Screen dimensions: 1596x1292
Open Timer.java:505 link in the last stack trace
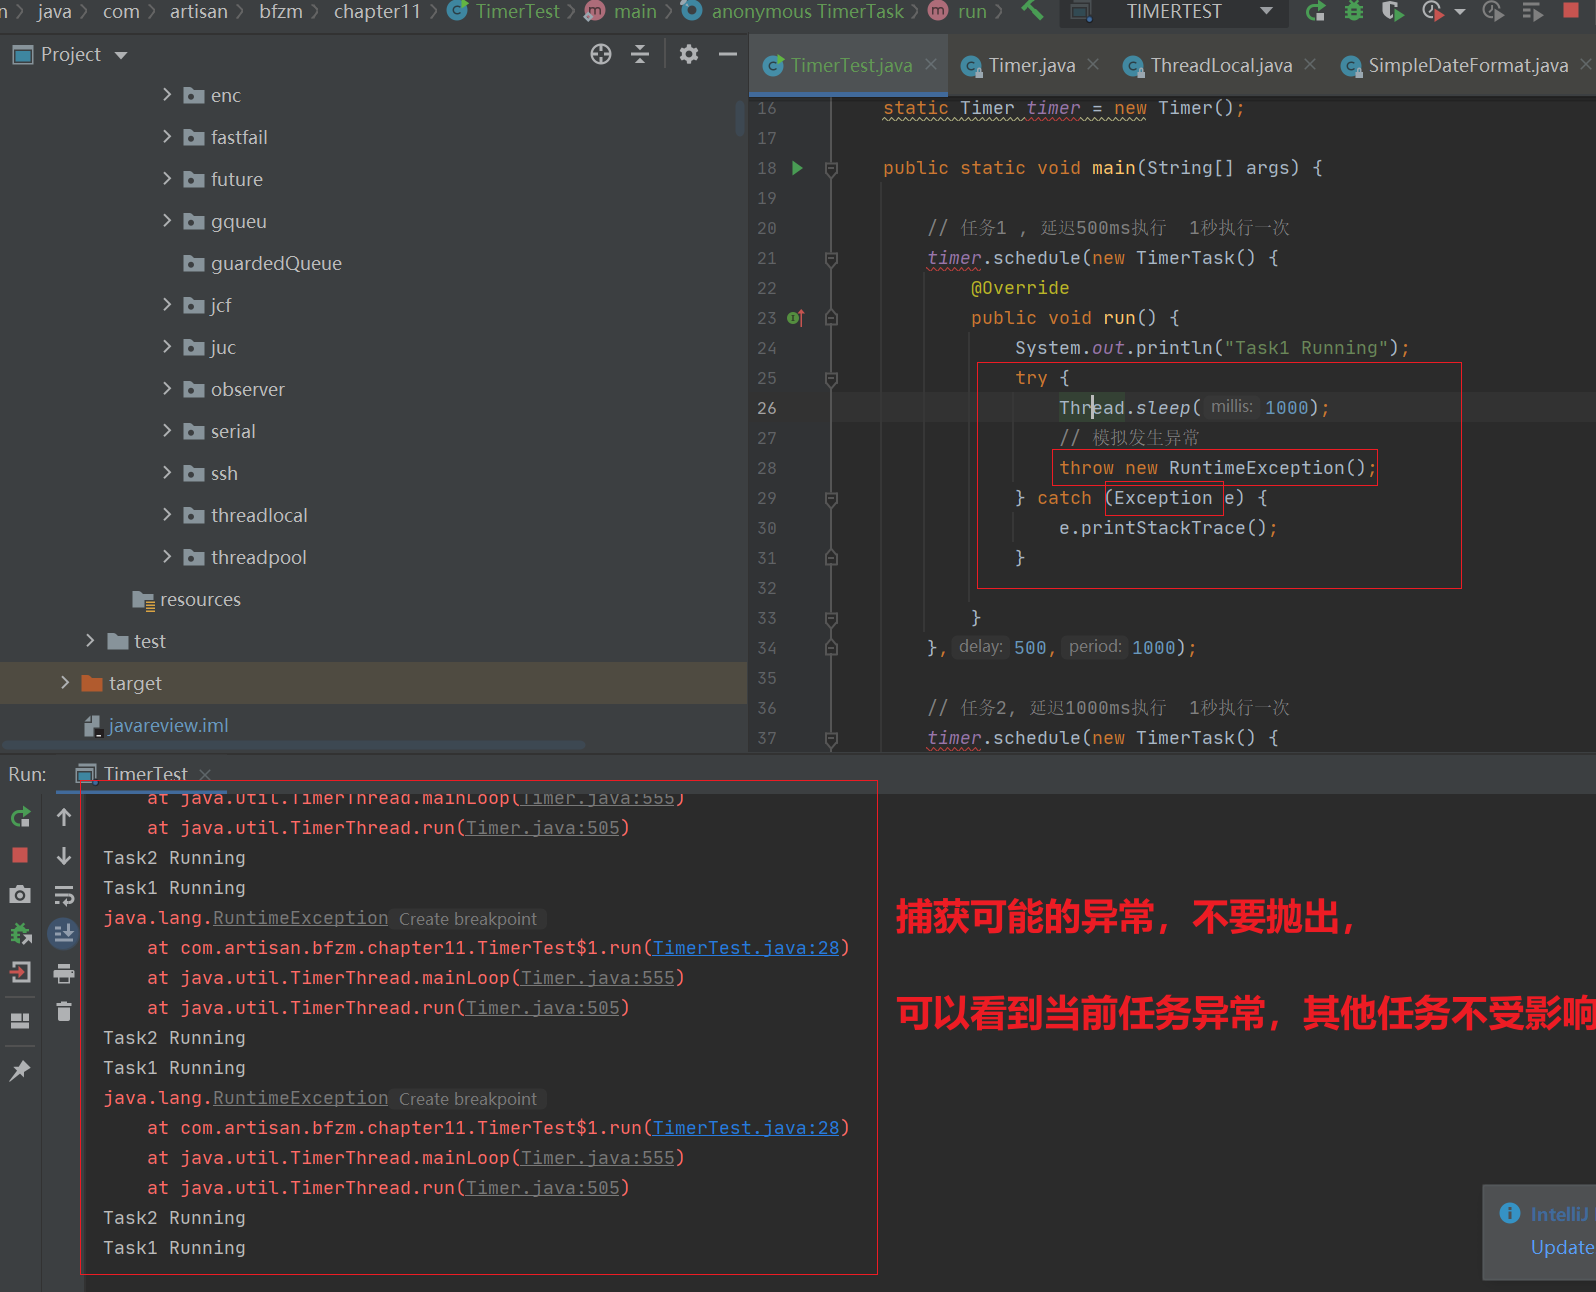[543, 1188]
